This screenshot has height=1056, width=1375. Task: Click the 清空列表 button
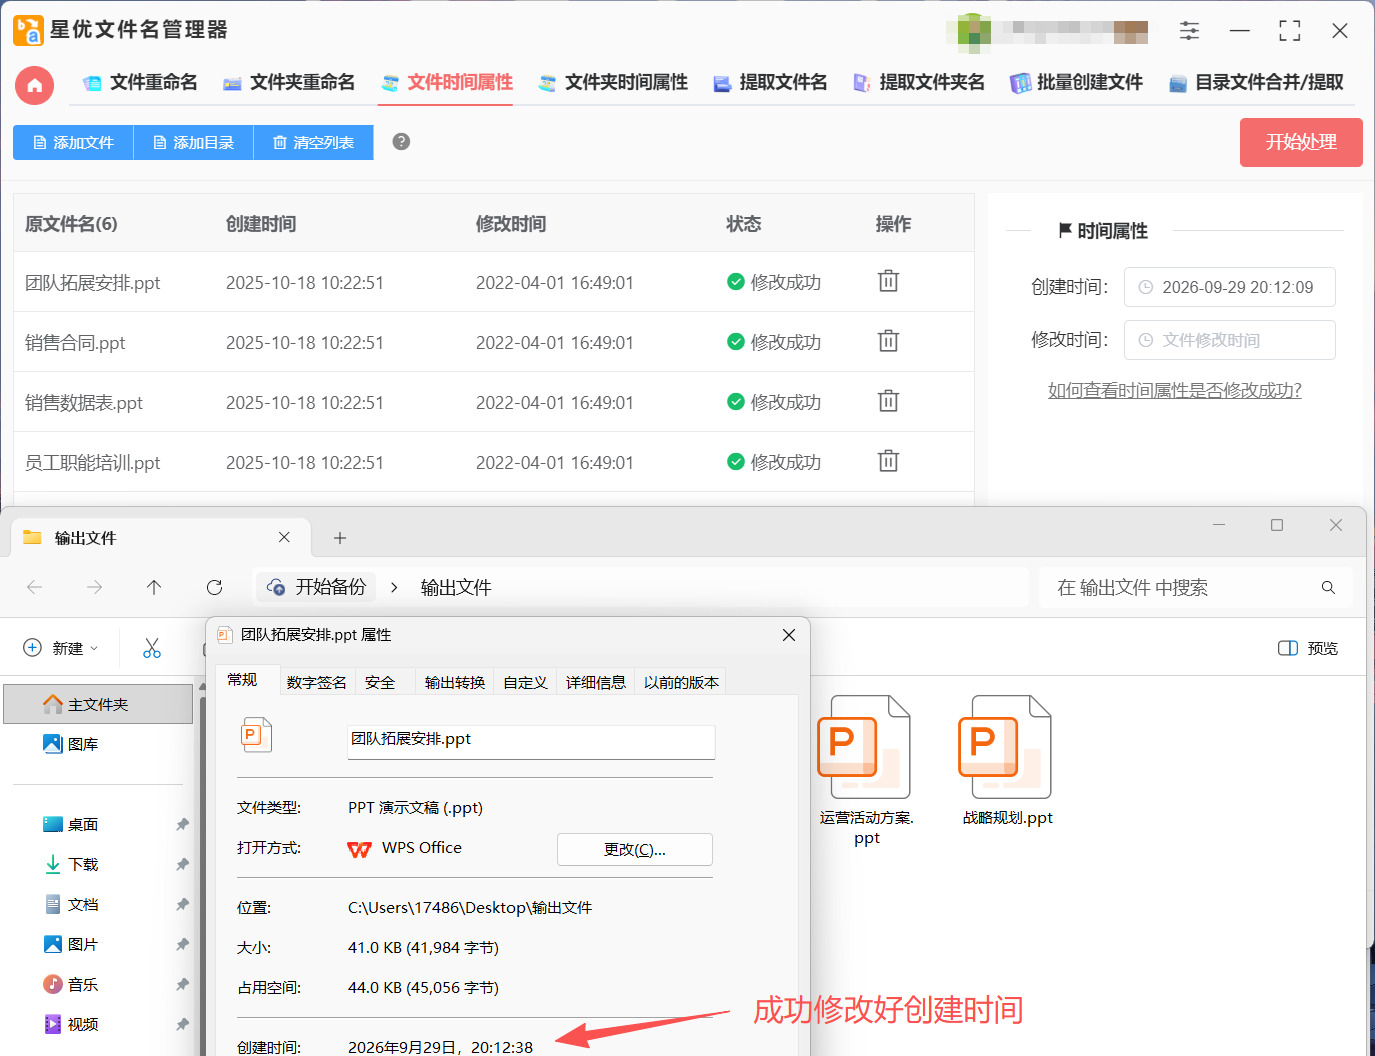point(313,142)
